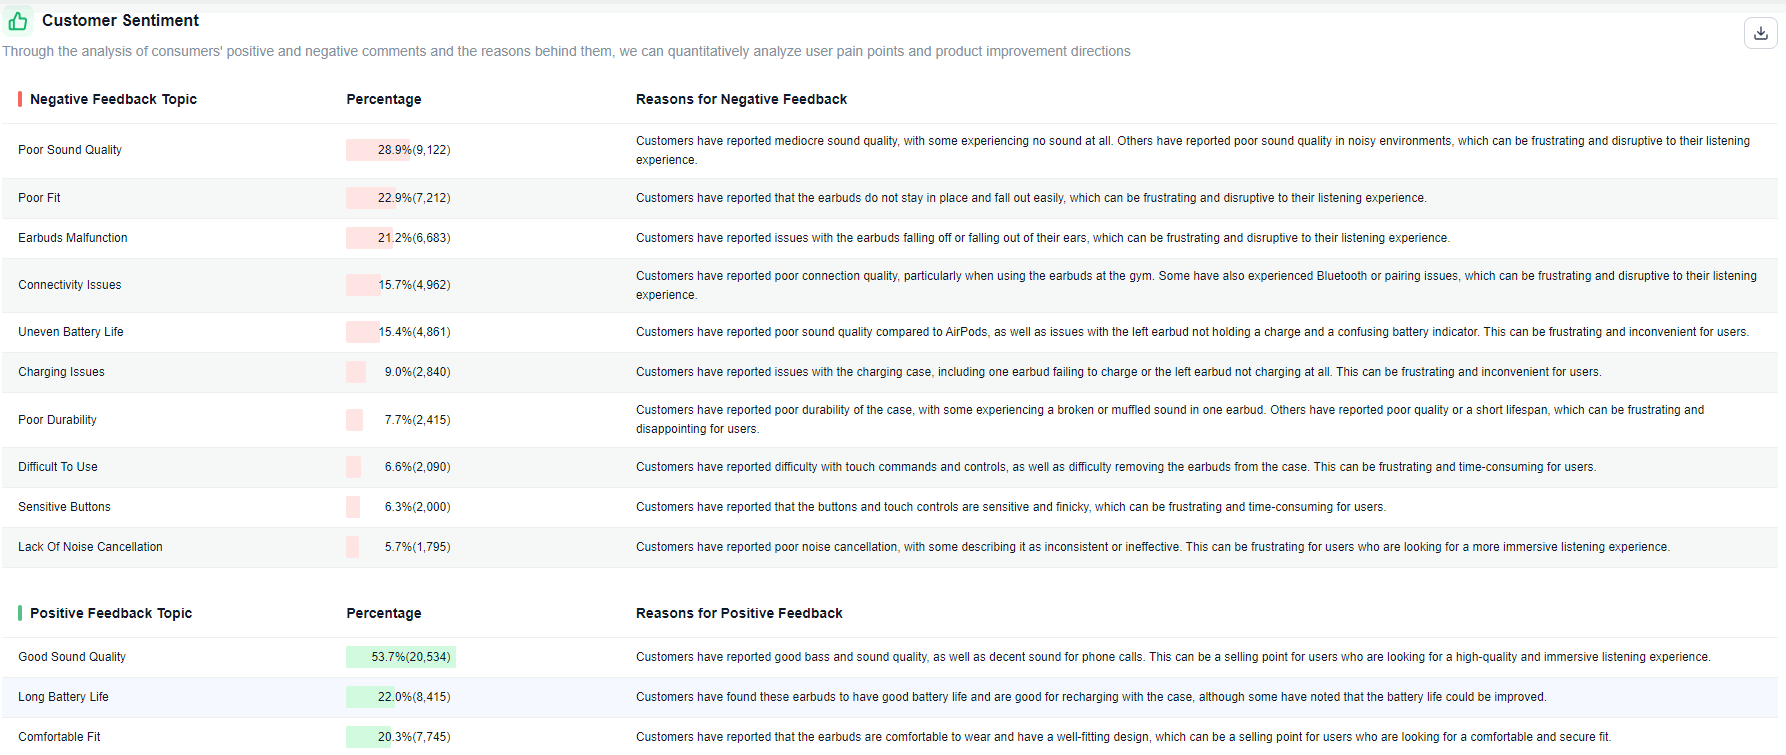Click the reason about the charging case issues
Screen dimensions: 1786x755
tap(1118, 372)
